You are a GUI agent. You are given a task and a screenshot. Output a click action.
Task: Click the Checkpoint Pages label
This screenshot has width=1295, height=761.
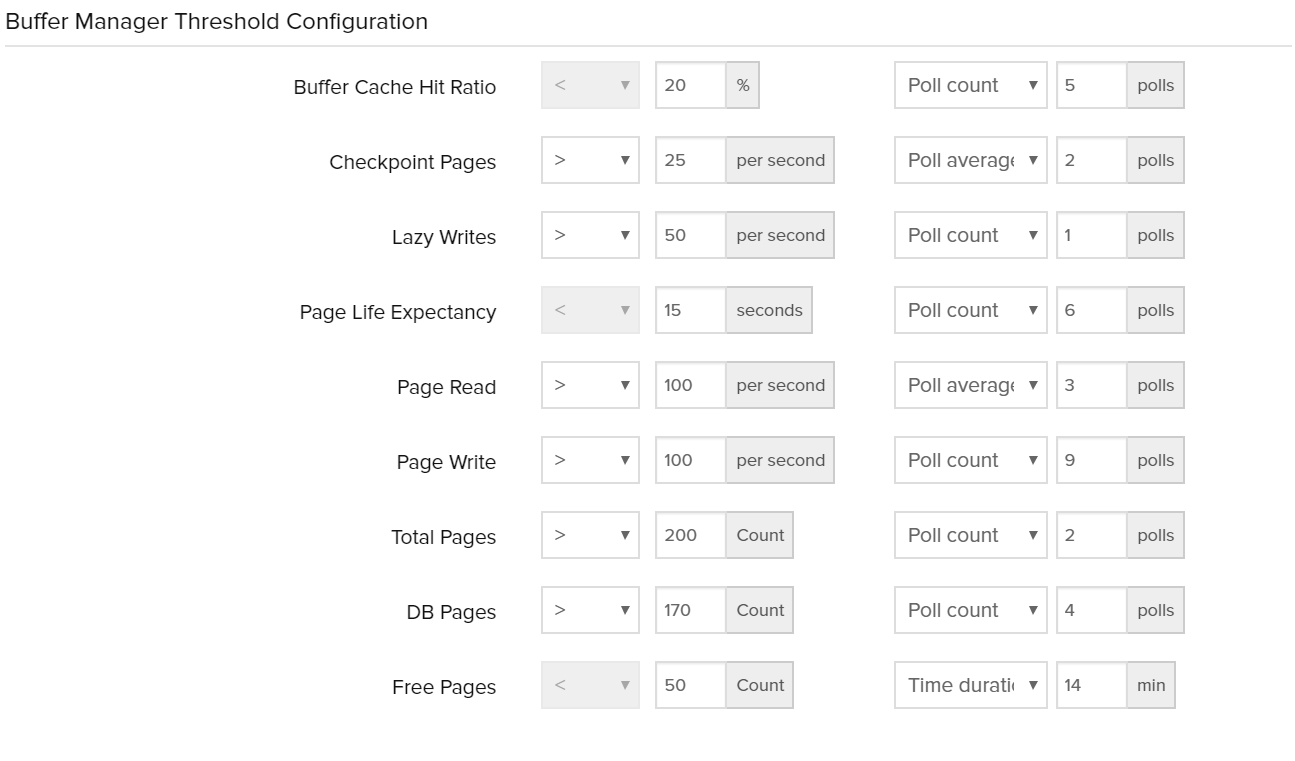[413, 162]
